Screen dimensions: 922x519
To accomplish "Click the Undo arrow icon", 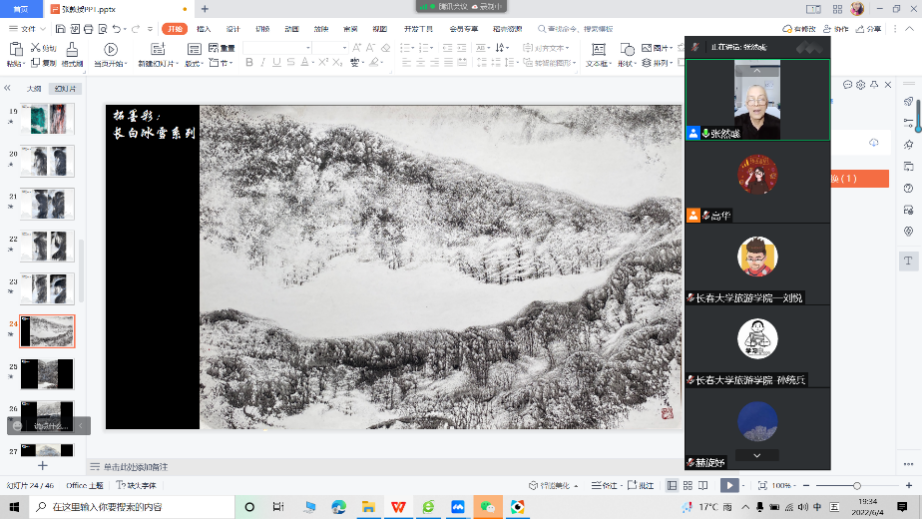I will (x=116, y=29).
